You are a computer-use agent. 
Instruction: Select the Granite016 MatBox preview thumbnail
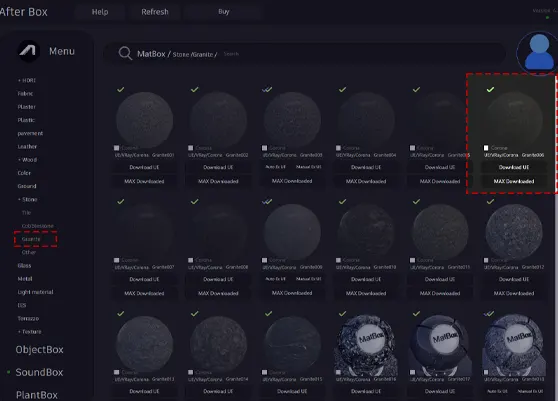[366, 344]
